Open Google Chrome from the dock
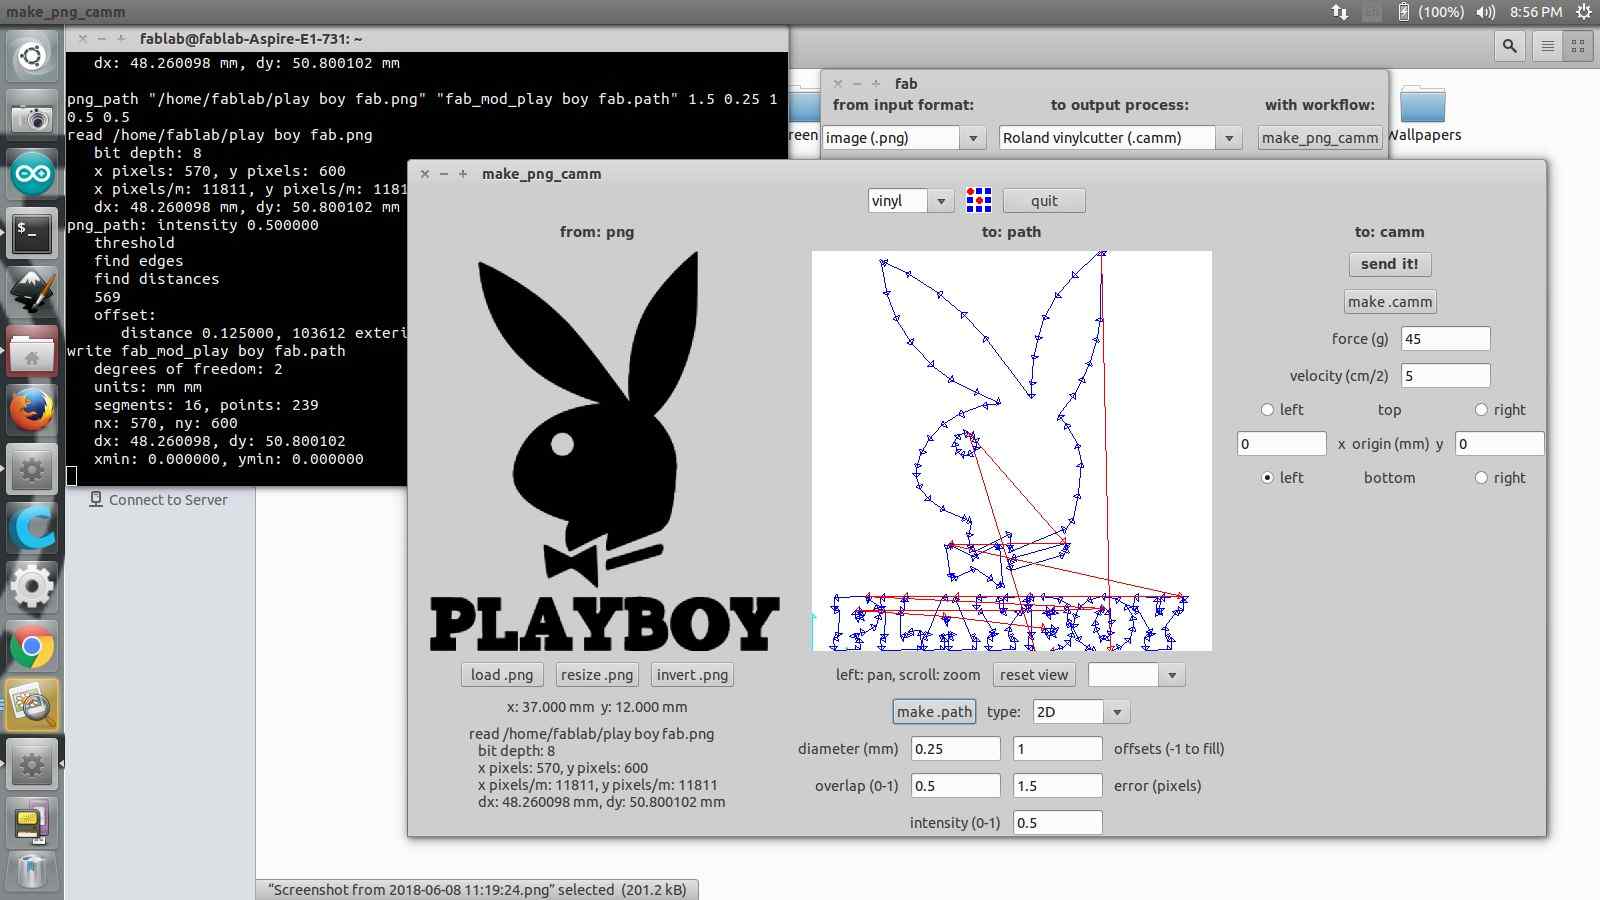Viewport: 1600px width, 900px height. point(32,647)
